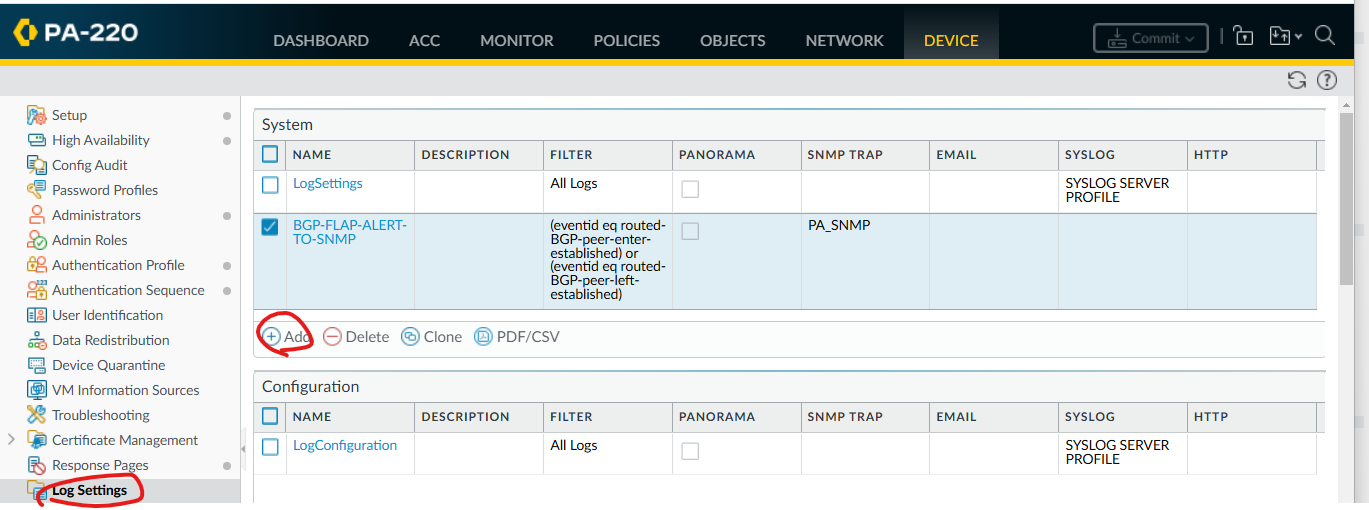Click the refresh icon
The width and height of the screenshot is (1369, 510).
(x=1297, y=81)
